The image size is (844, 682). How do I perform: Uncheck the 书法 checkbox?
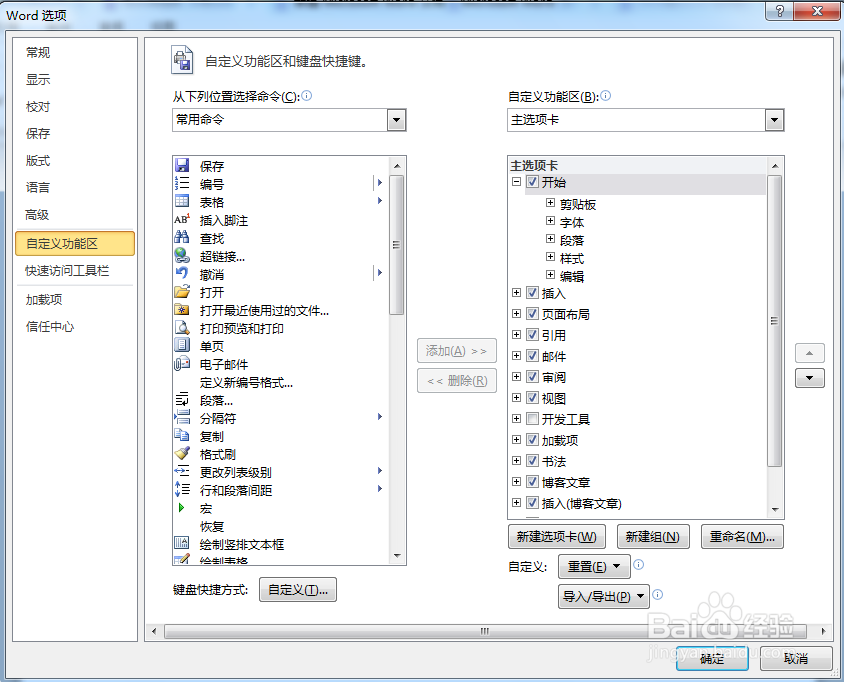[532, 461]
